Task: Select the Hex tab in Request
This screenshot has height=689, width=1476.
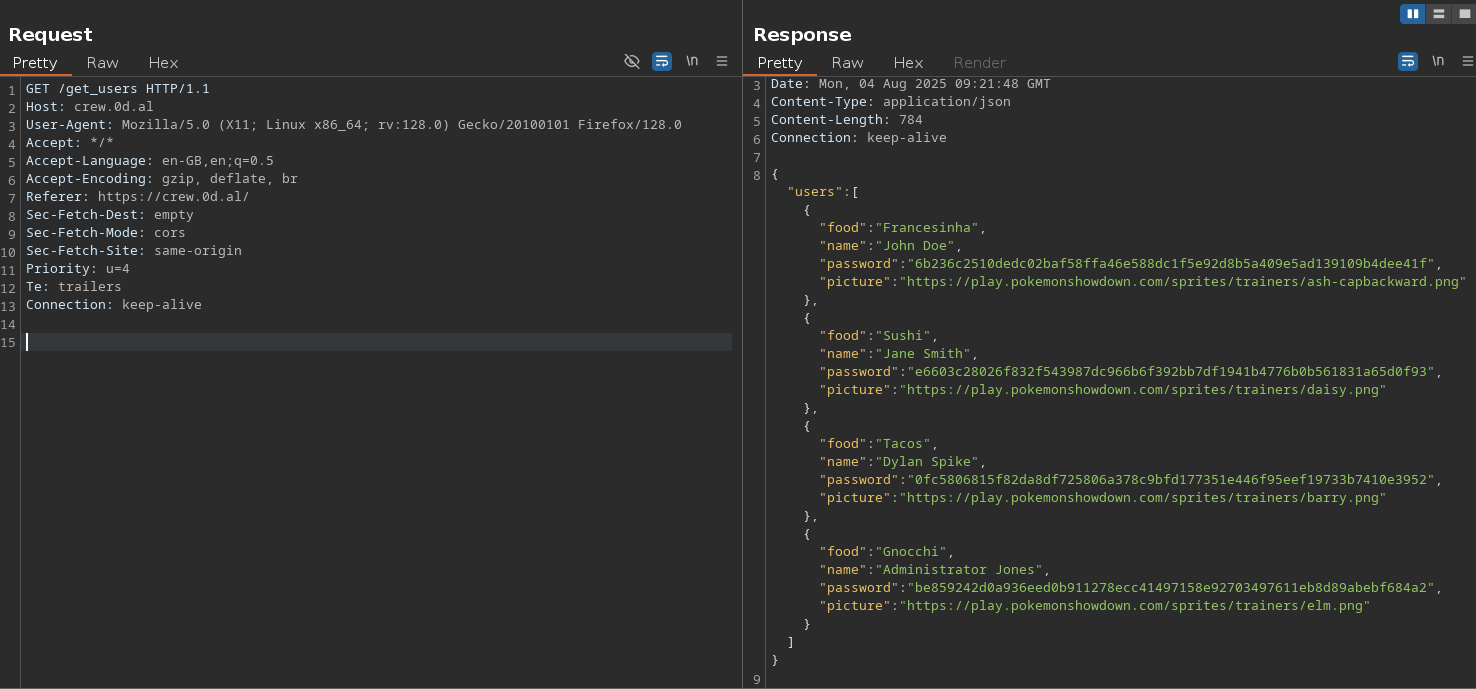Action: pyautogui.click(x=163, y=62)
